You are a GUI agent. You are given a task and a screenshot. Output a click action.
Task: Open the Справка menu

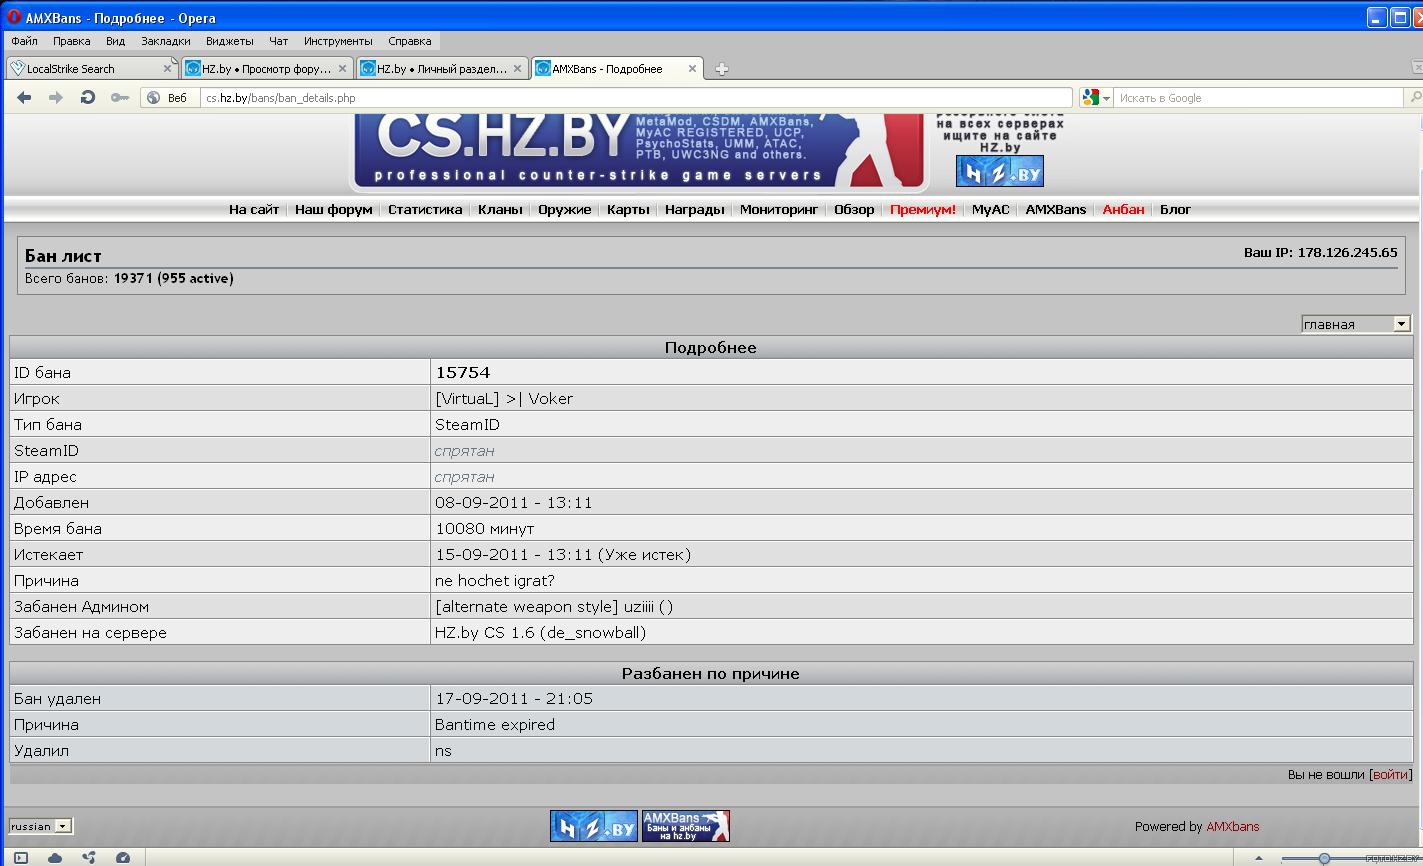(409, 41)
